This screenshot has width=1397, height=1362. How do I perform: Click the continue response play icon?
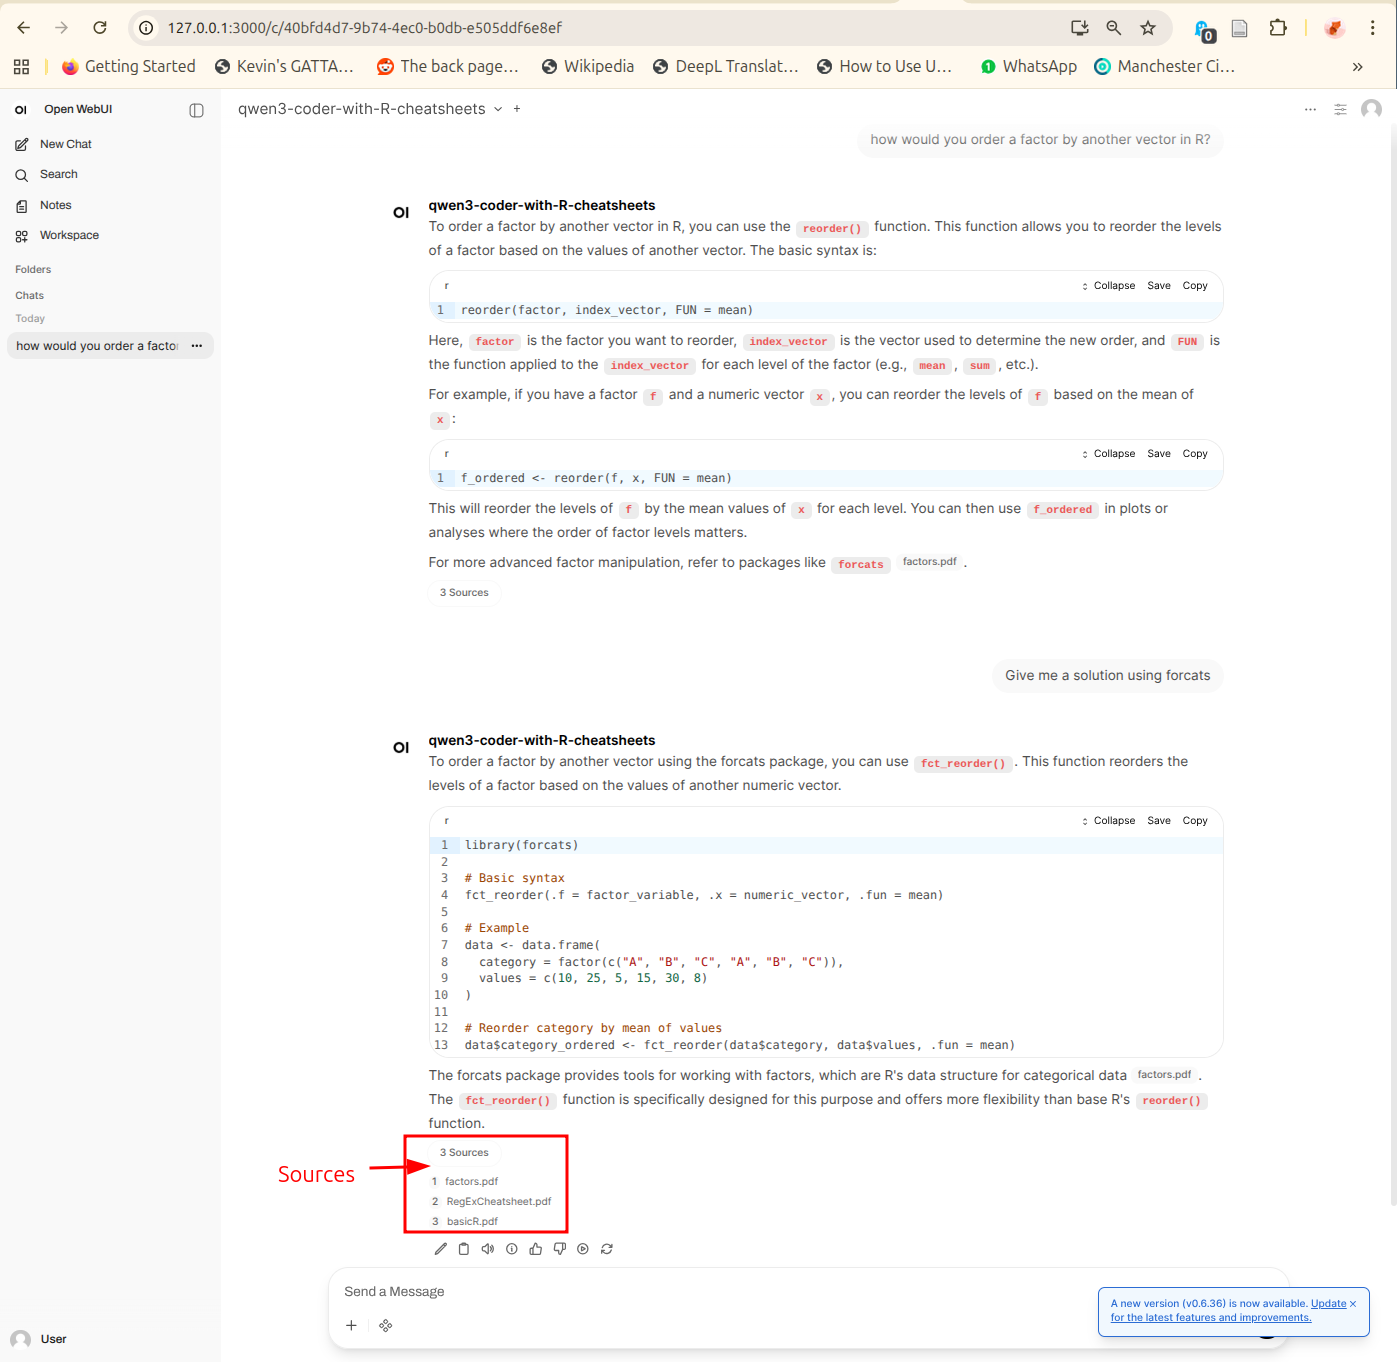click(583, 1249)
